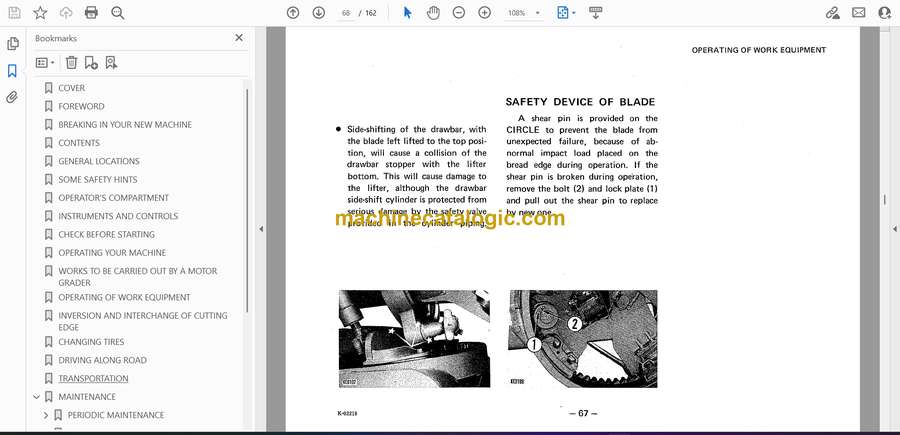Zoom out with the minus button

pos(459,13)
